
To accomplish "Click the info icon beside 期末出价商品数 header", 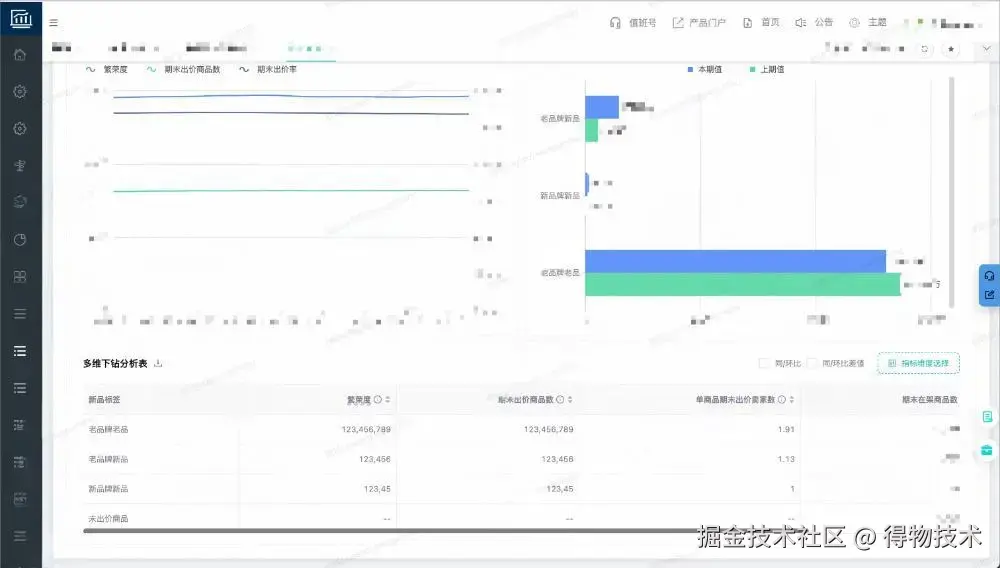I will [560, 400].
